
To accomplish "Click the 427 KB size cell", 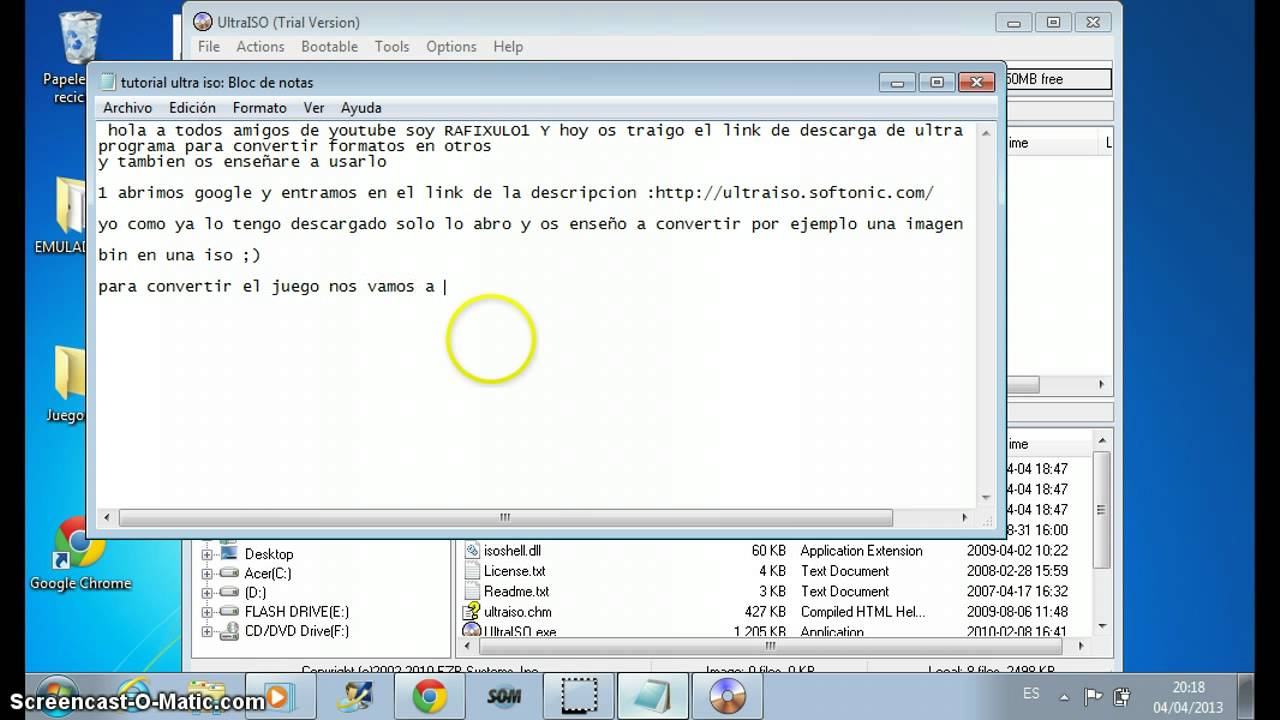I will pos(765,612).
